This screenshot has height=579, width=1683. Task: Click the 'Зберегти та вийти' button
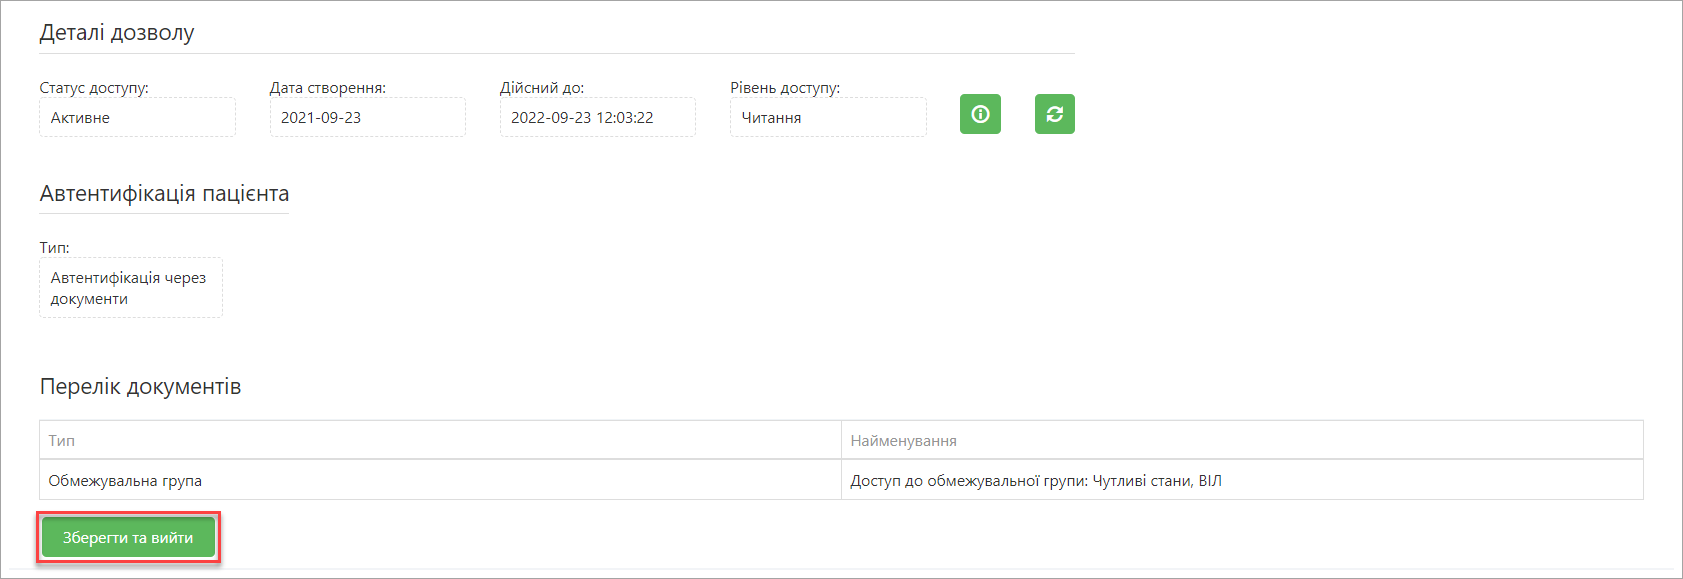[x=128, y=538]
